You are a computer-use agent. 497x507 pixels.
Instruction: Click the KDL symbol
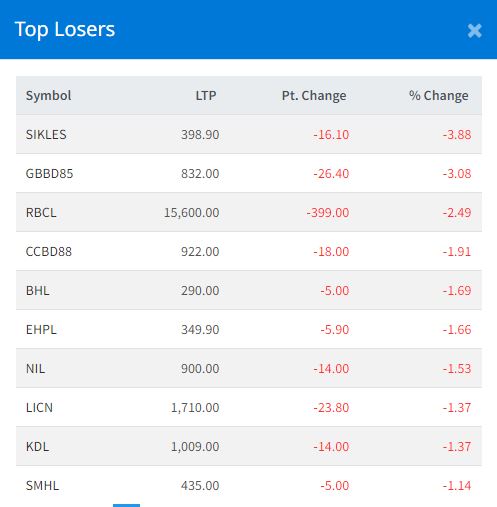coord(37,447)
